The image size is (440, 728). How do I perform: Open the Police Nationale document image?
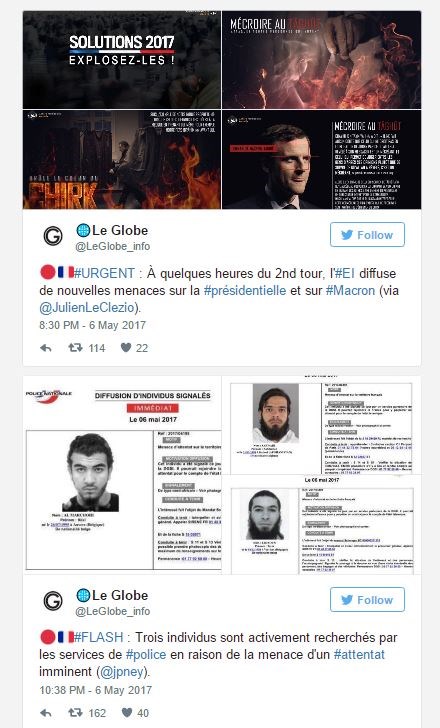122,474
